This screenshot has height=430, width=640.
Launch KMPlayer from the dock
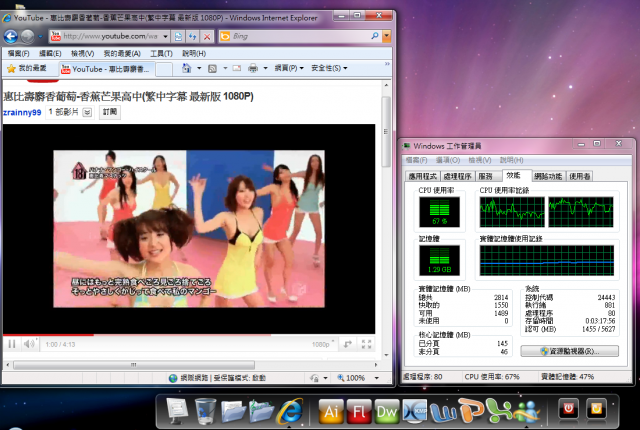414,411
